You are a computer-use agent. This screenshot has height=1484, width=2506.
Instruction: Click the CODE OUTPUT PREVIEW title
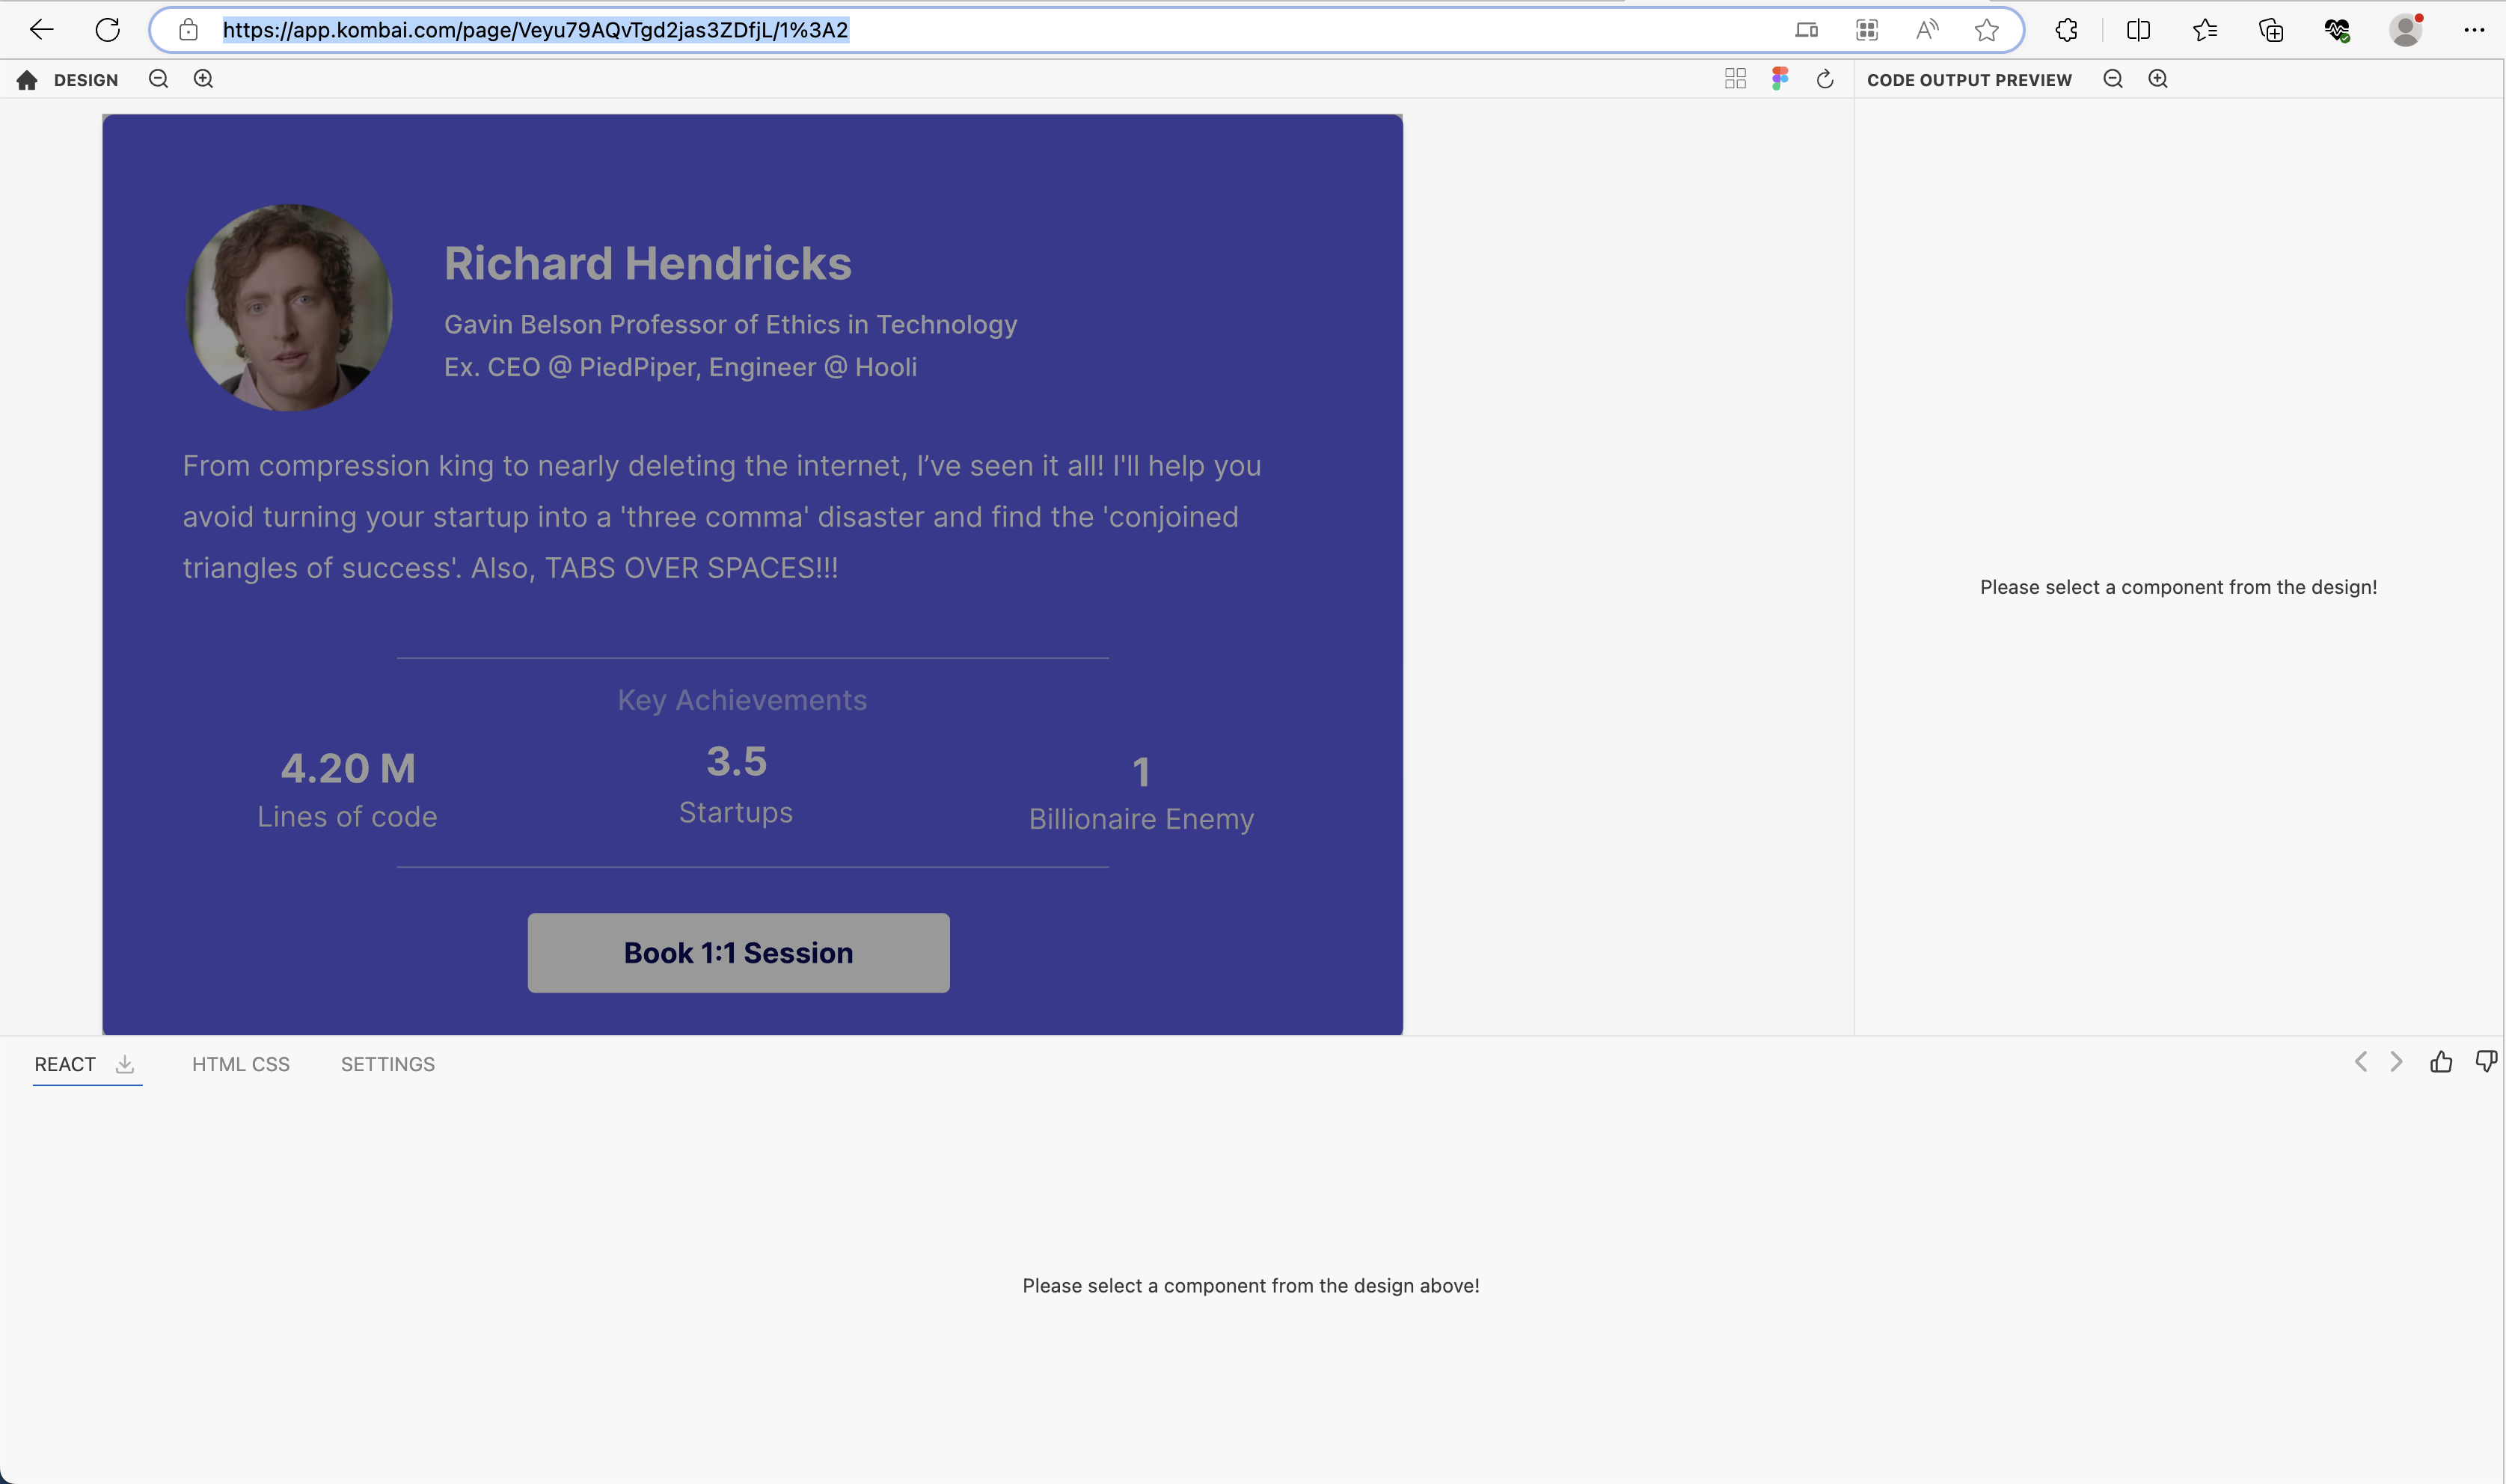pyautogui.click(x=1969, y=80)
